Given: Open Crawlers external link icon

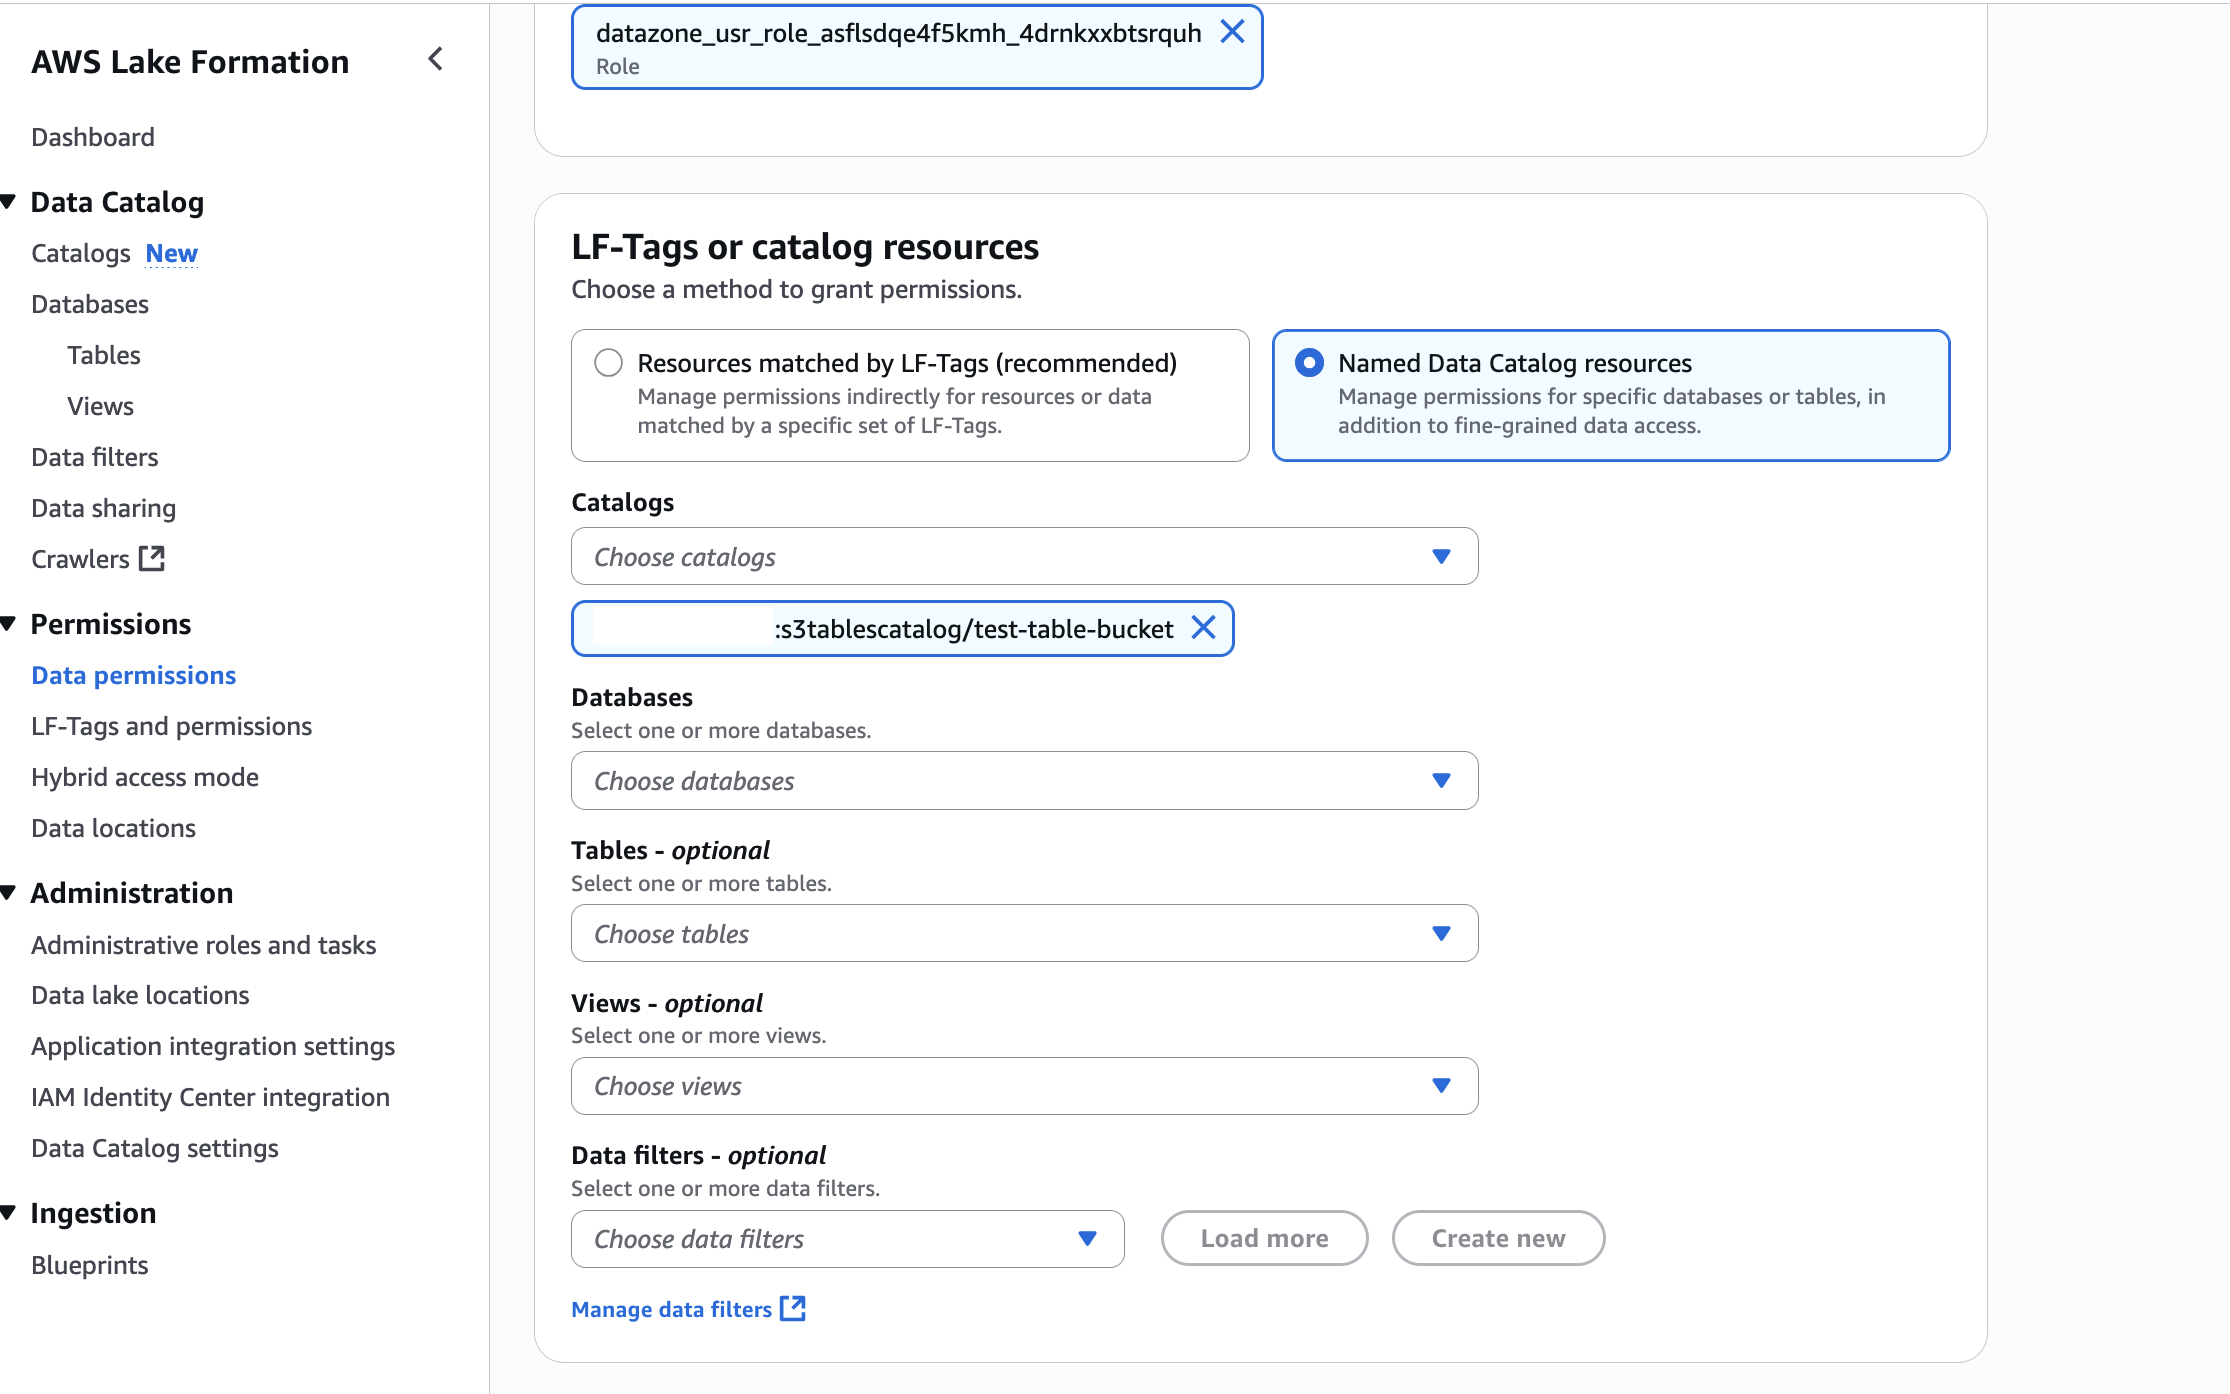Looking at the screenshot, I should (x=151, y=558).
